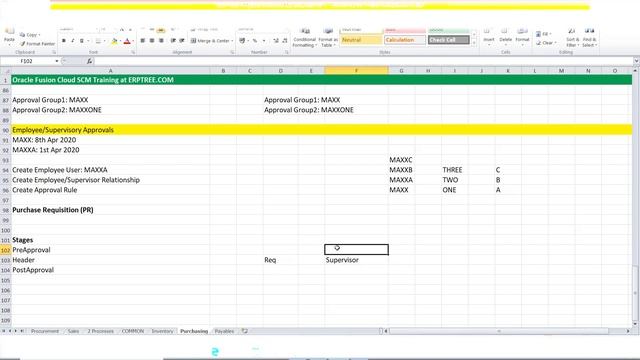Screen dimensions: 640x360
Task: Select row 98 header
Action: [5, 210]
